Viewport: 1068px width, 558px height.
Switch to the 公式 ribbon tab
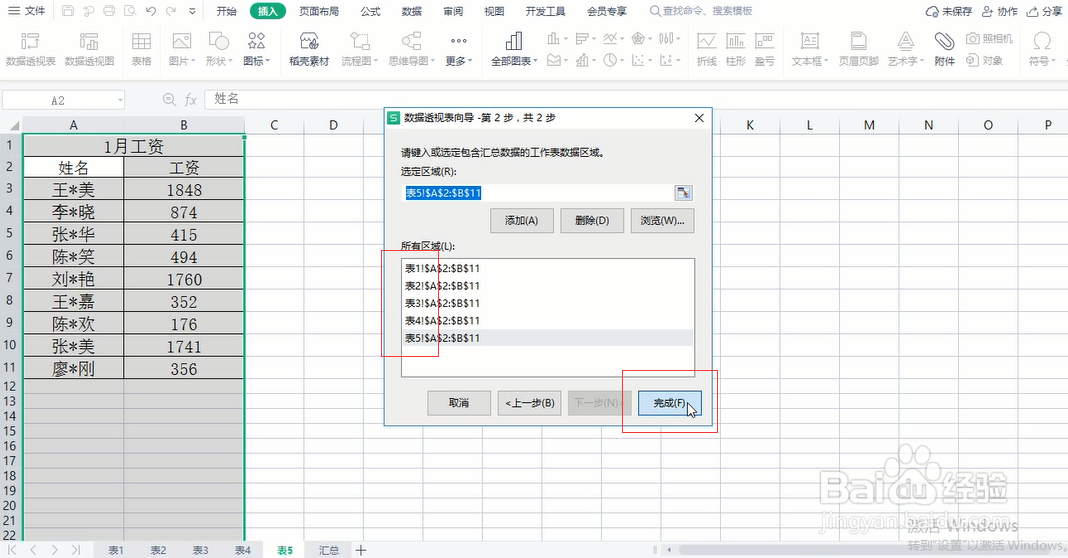371,11
